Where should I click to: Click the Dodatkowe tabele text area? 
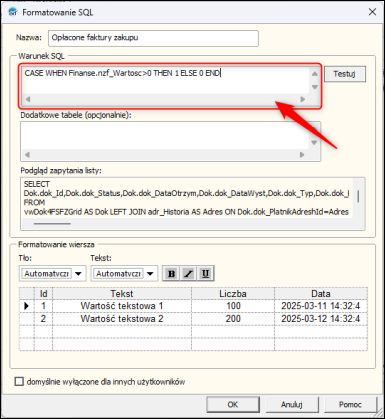tap(165, 136)
